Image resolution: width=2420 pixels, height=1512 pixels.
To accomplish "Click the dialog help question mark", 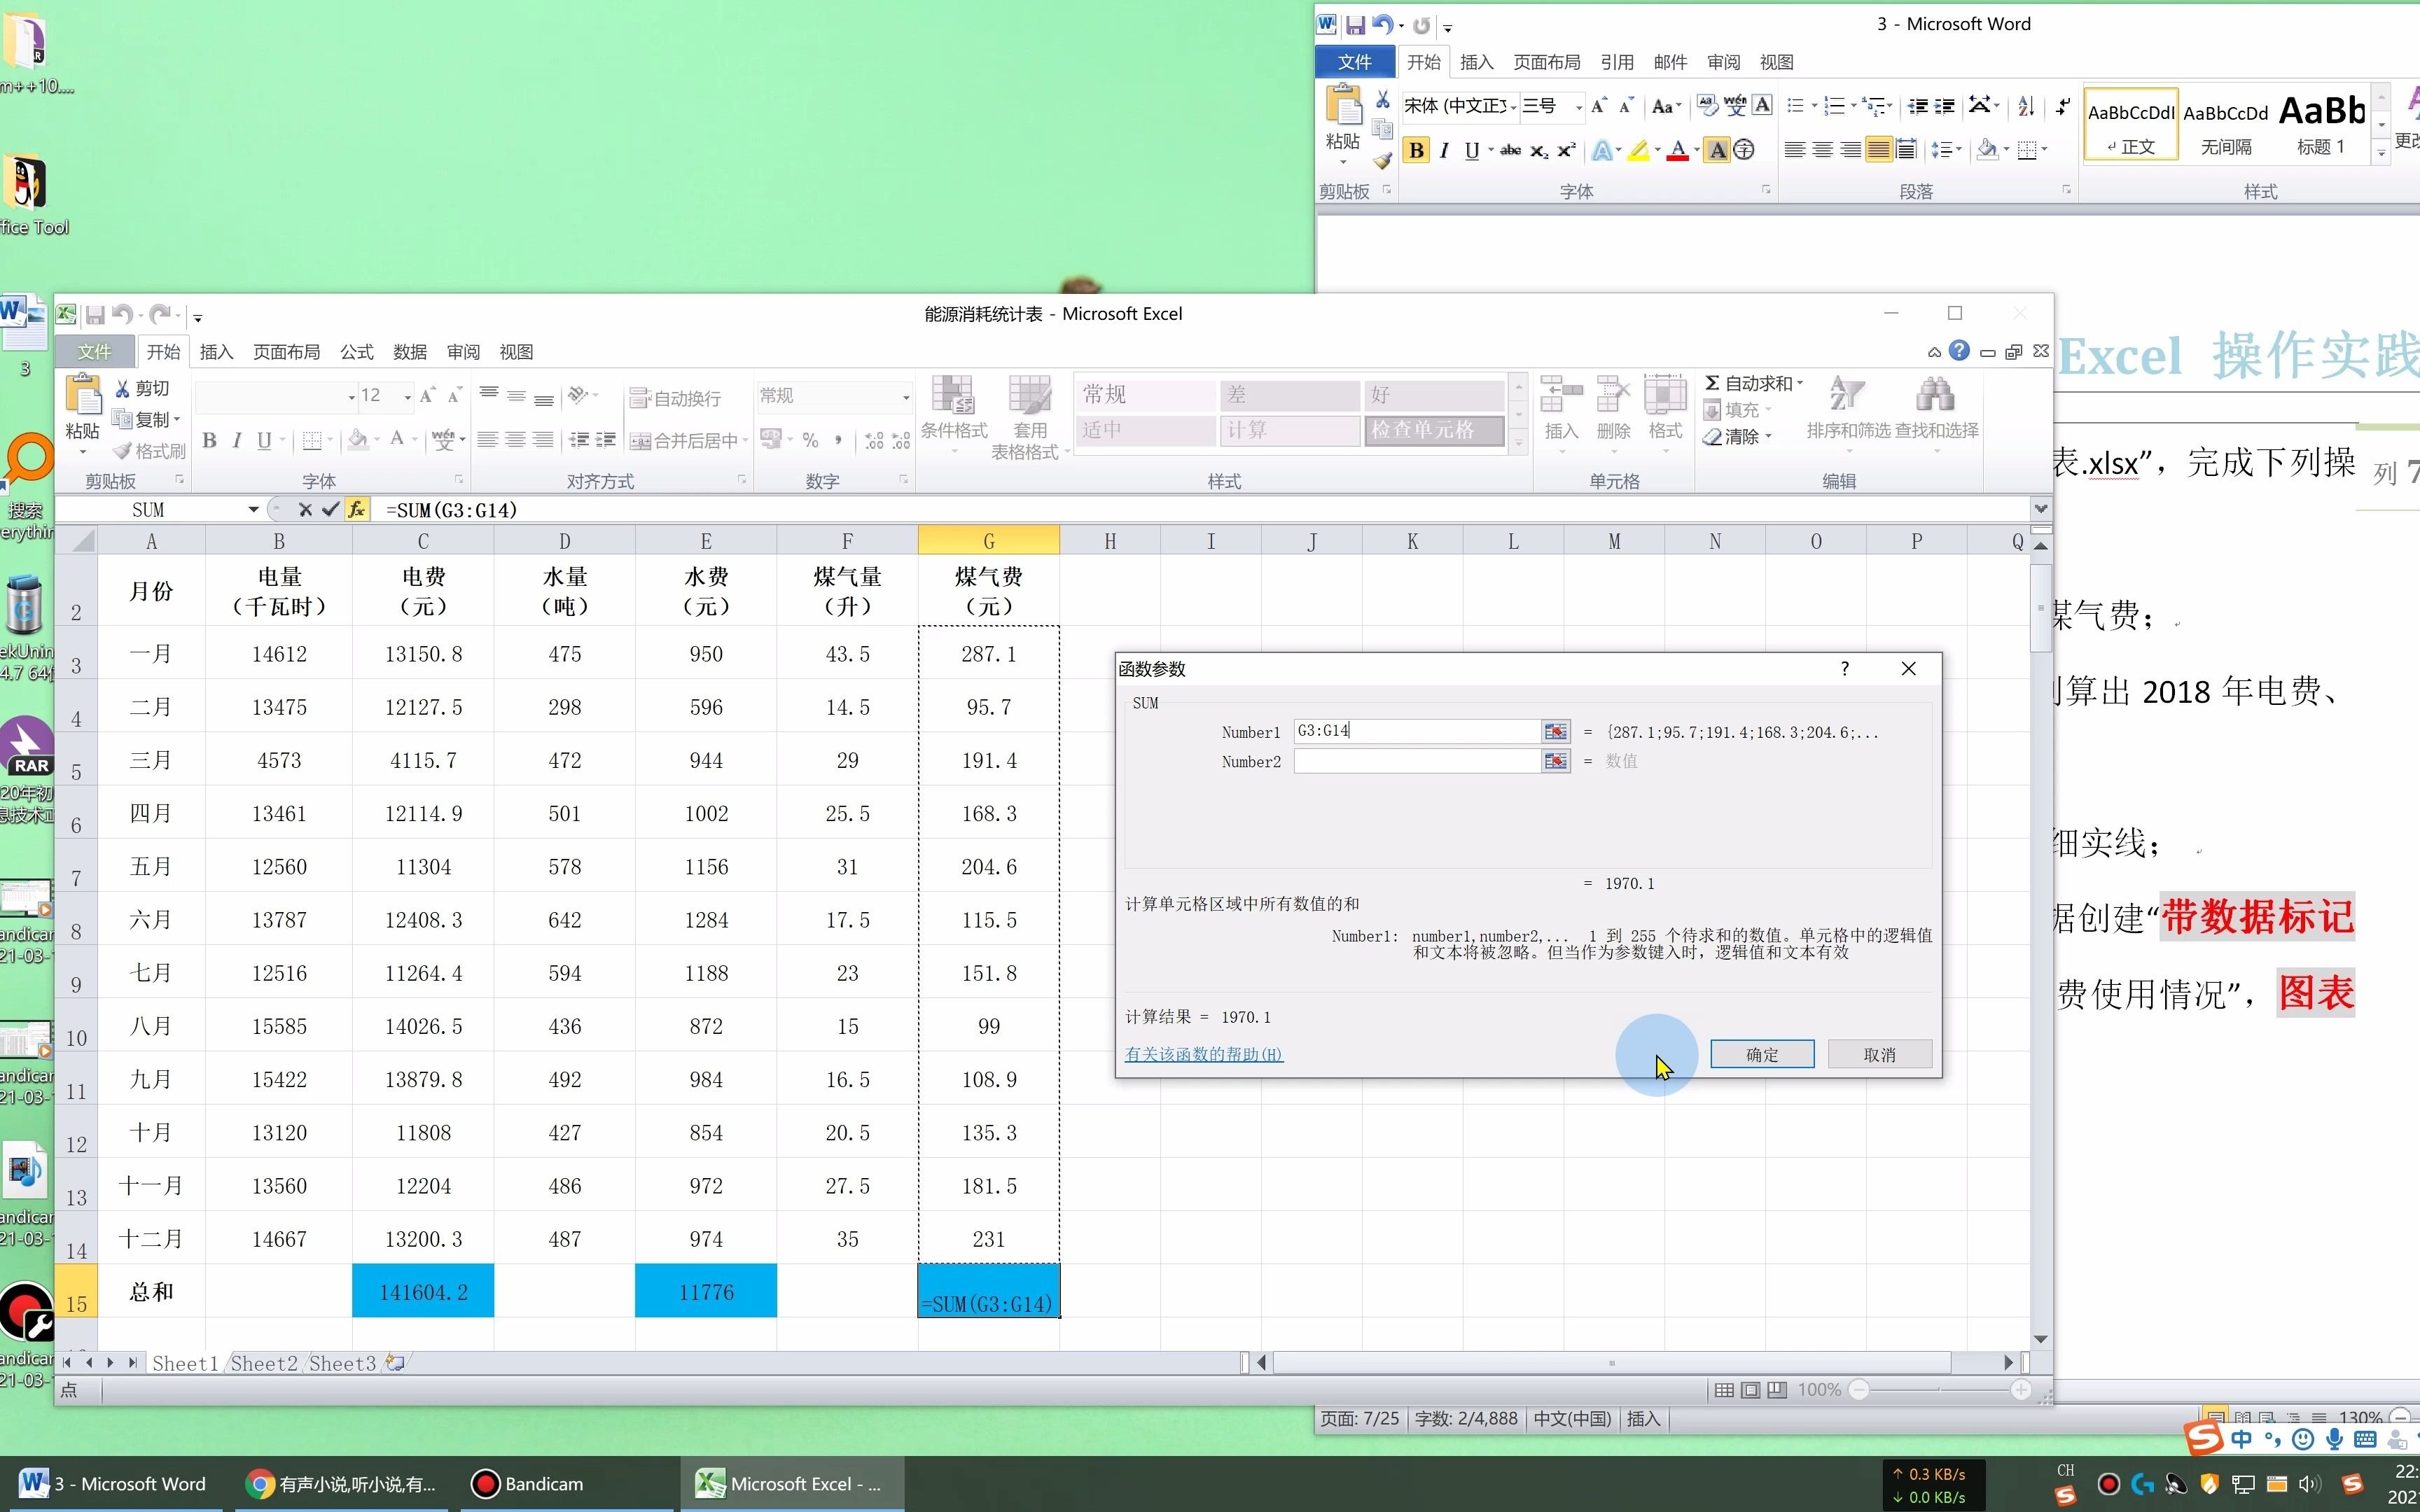I will [x=1845, y=668].
